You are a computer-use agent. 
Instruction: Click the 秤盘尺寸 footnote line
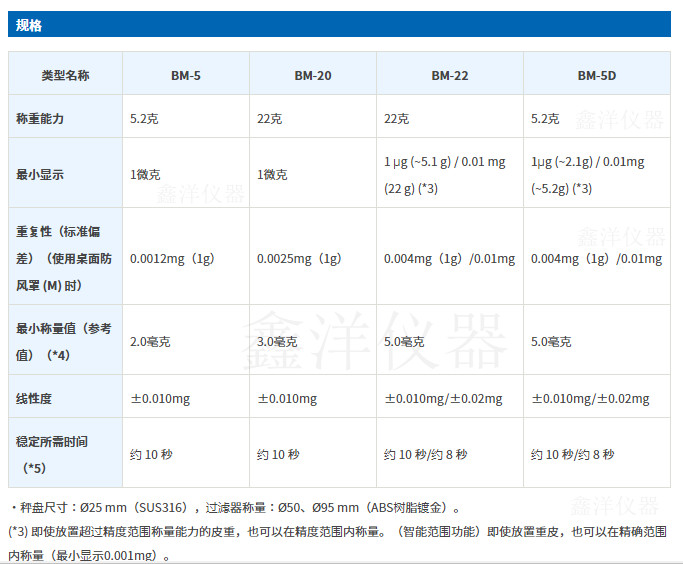235,508
